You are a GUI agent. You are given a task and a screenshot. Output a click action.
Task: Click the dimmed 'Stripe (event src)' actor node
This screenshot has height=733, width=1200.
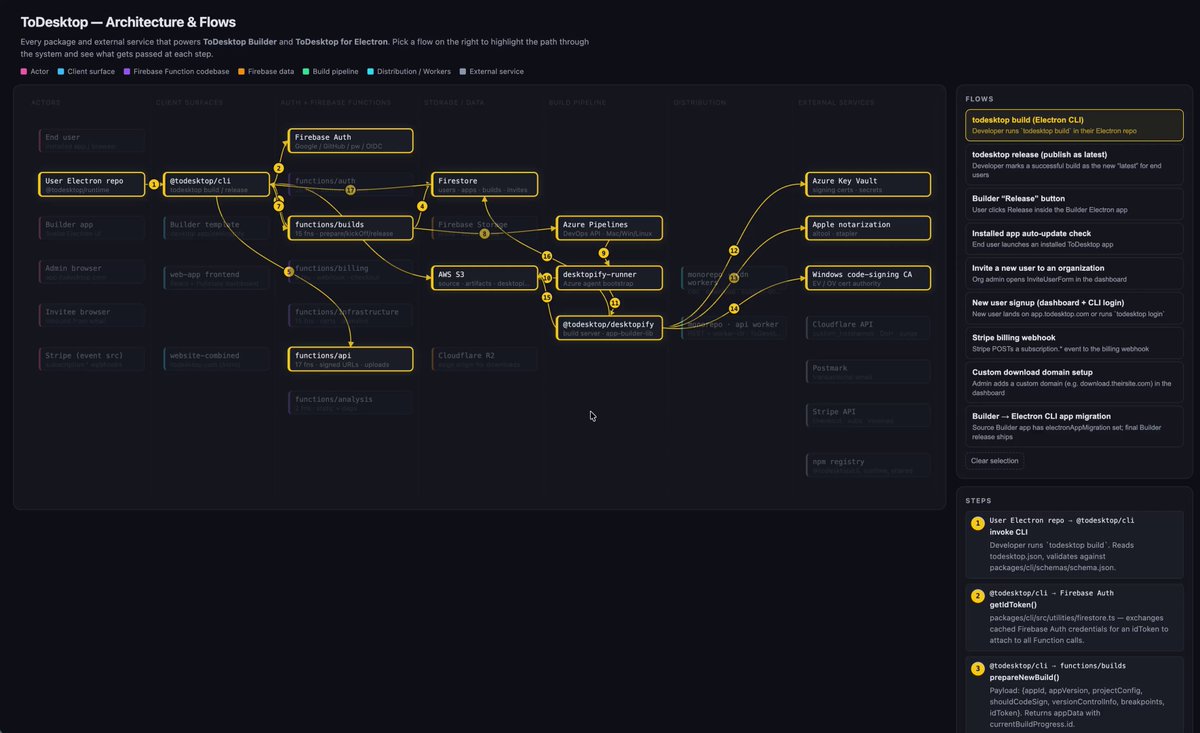92,359
